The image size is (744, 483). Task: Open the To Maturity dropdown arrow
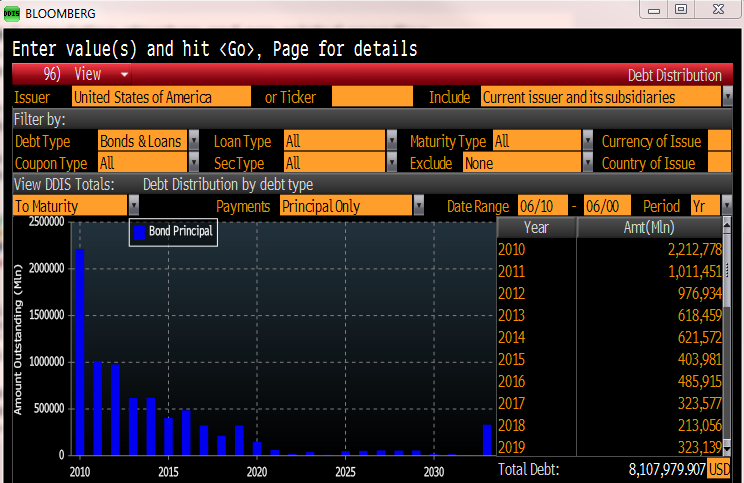tap(134, 205)
